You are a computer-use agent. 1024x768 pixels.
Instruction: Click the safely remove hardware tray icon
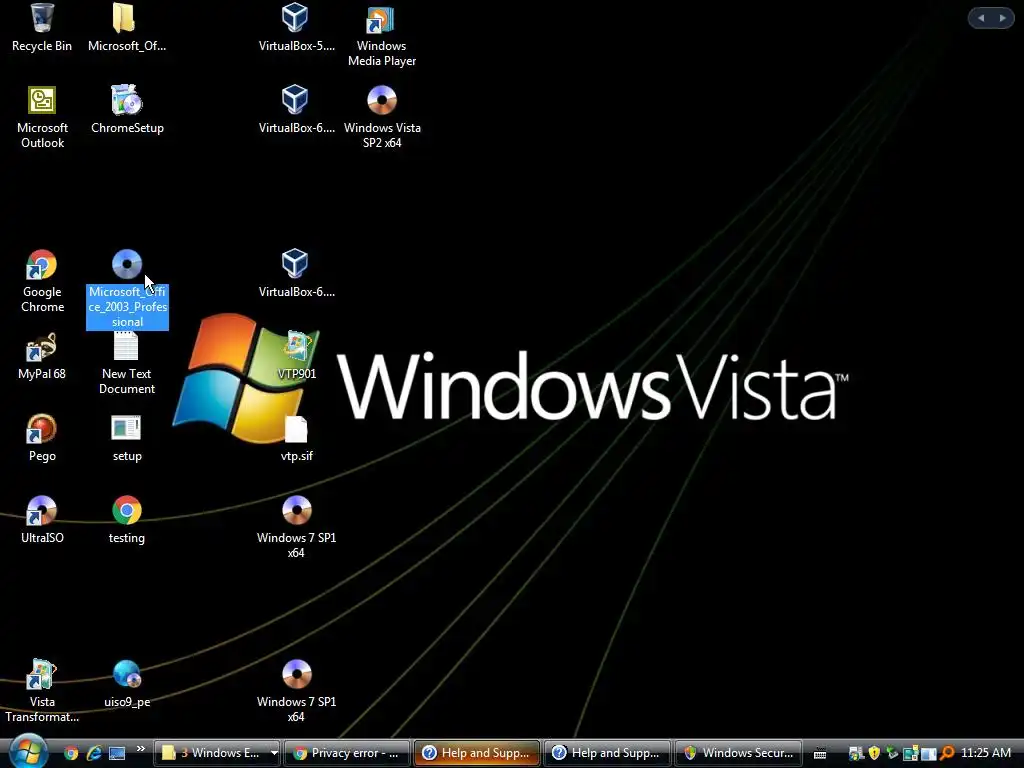(891, 753)
